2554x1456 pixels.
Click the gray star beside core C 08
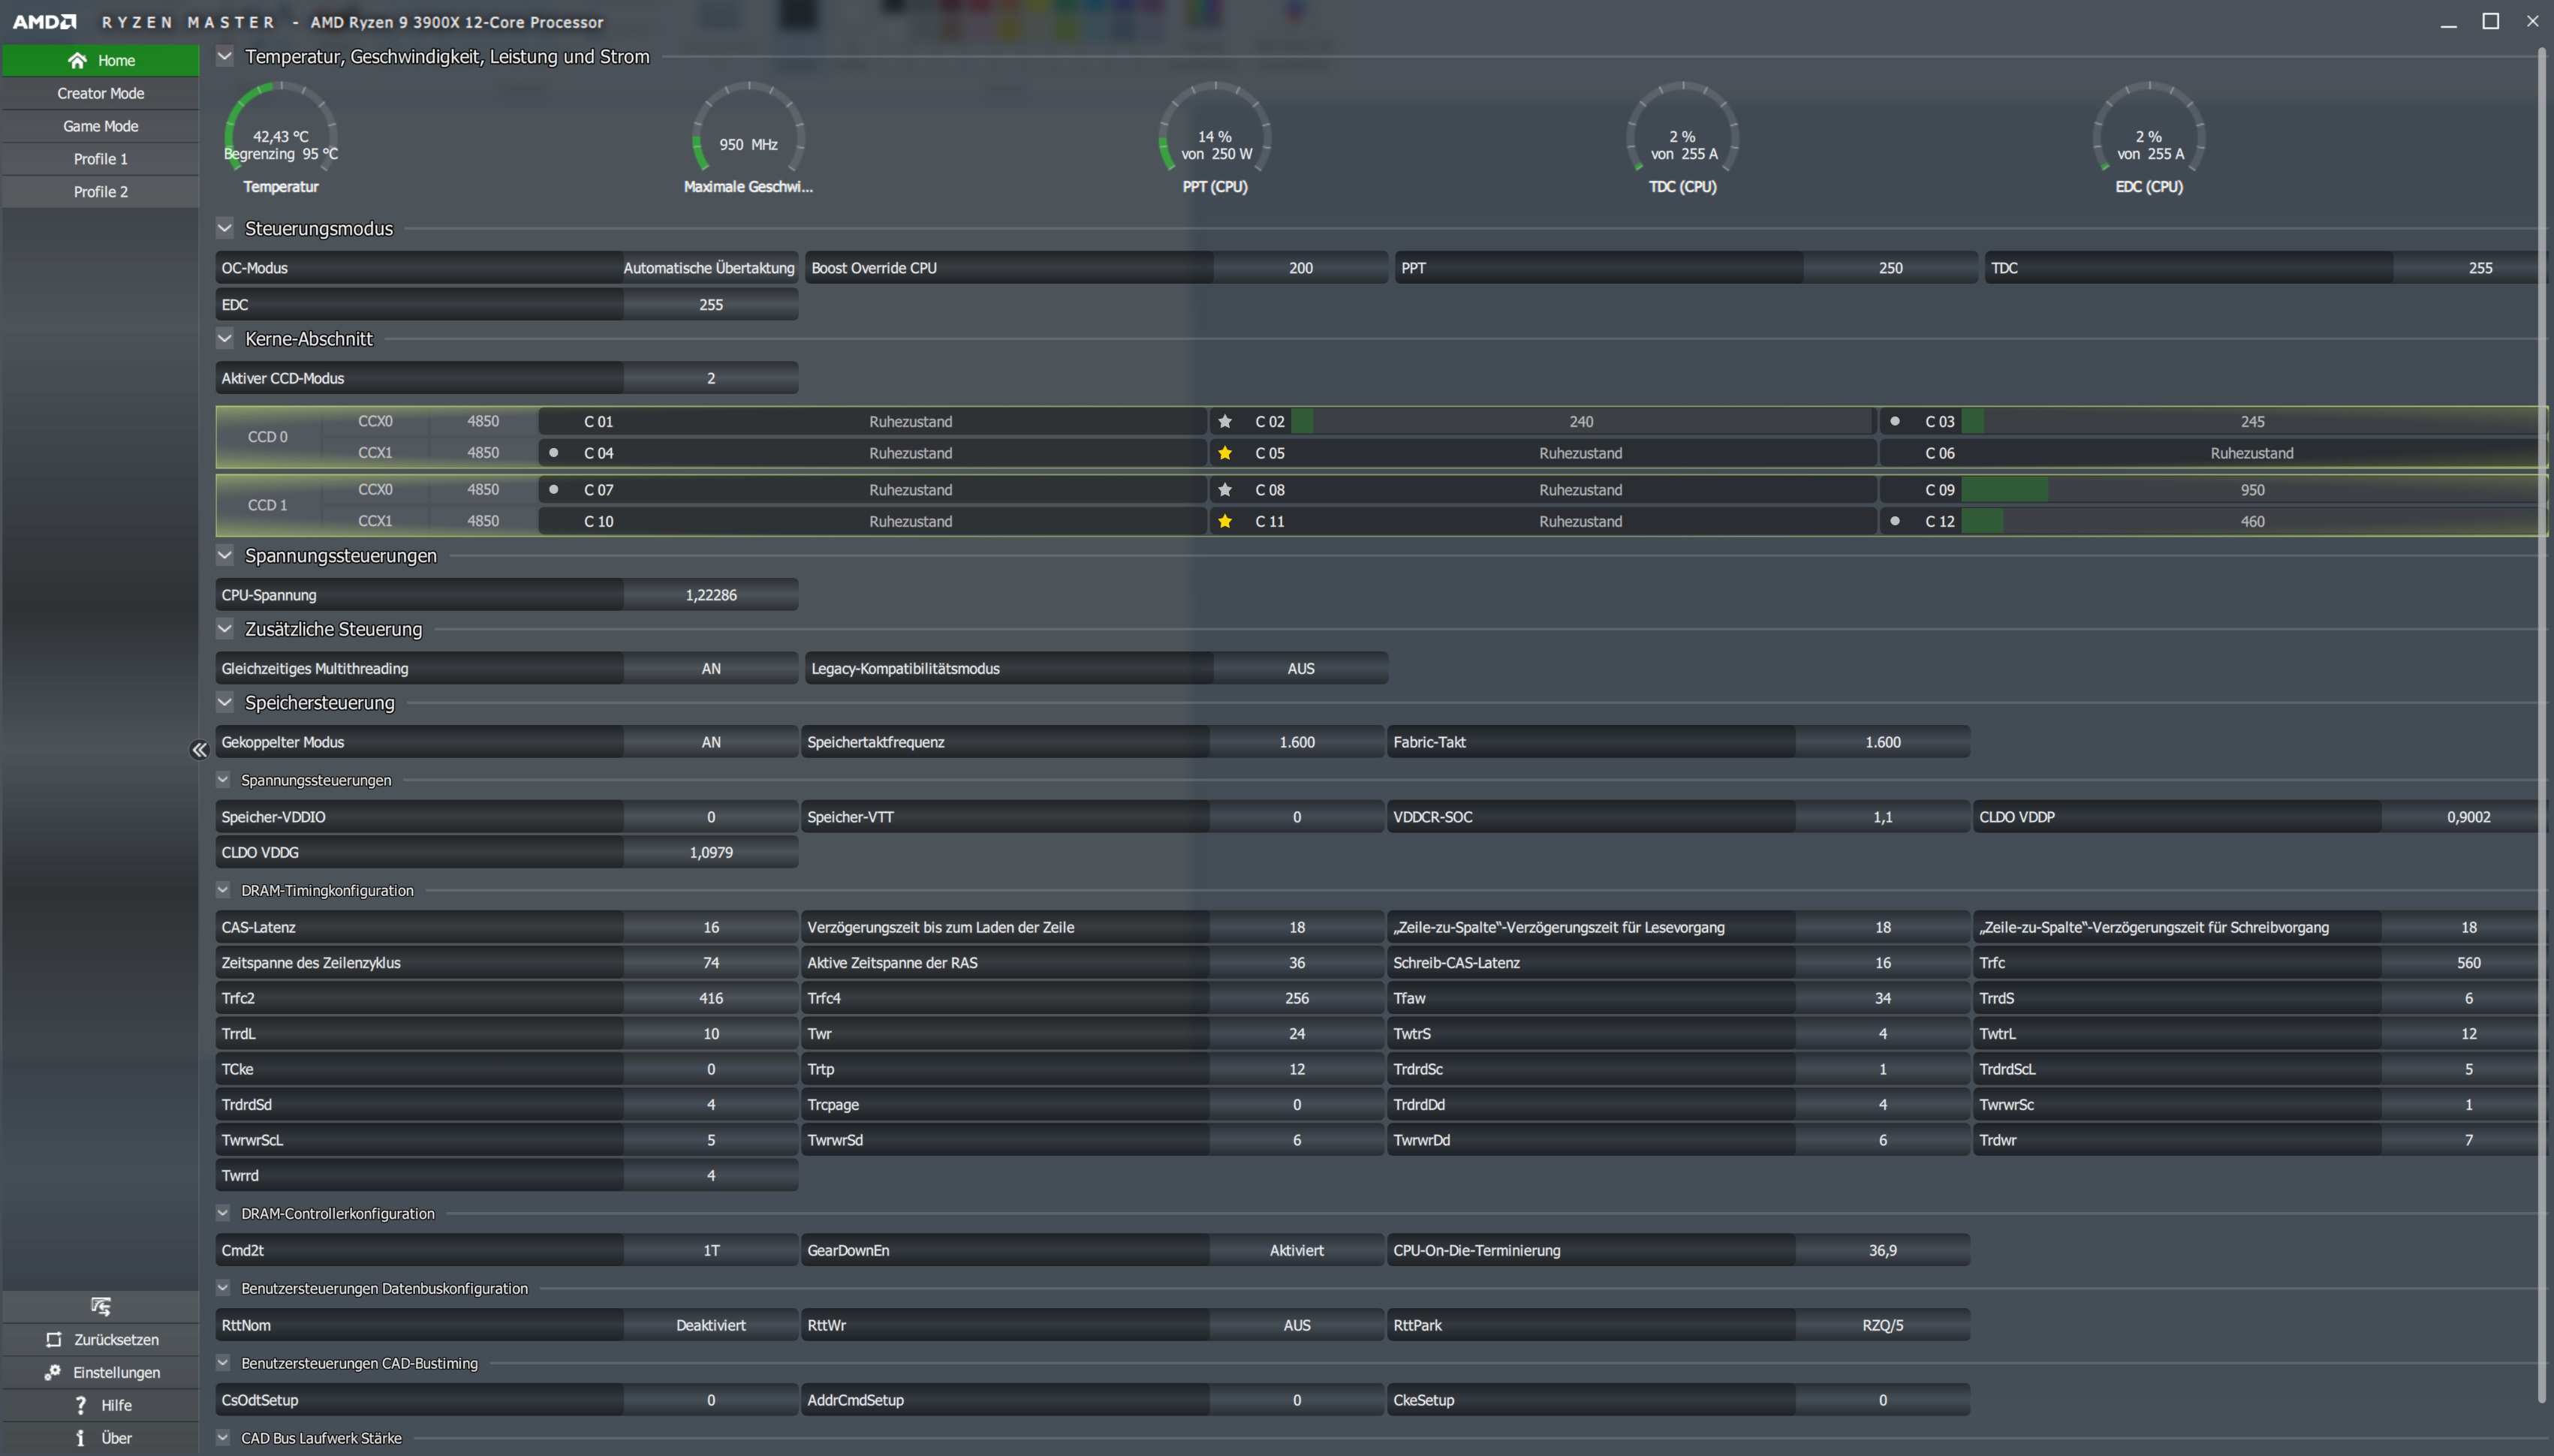(x=1225, y=490)
